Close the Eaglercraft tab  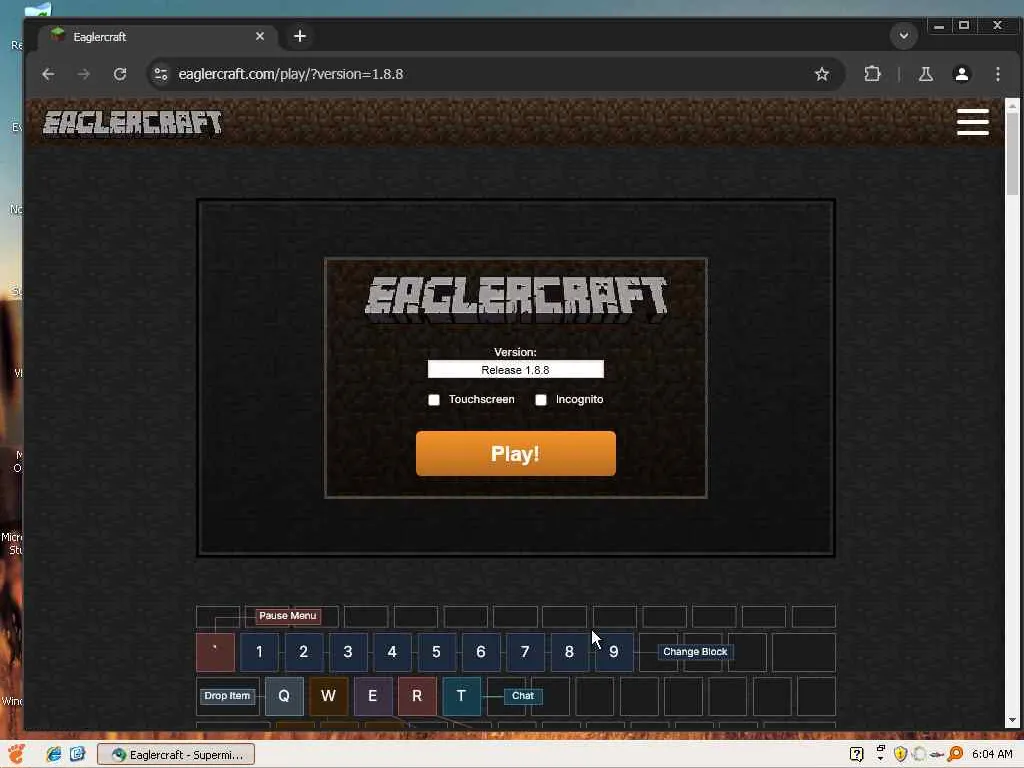click(260, 37)
